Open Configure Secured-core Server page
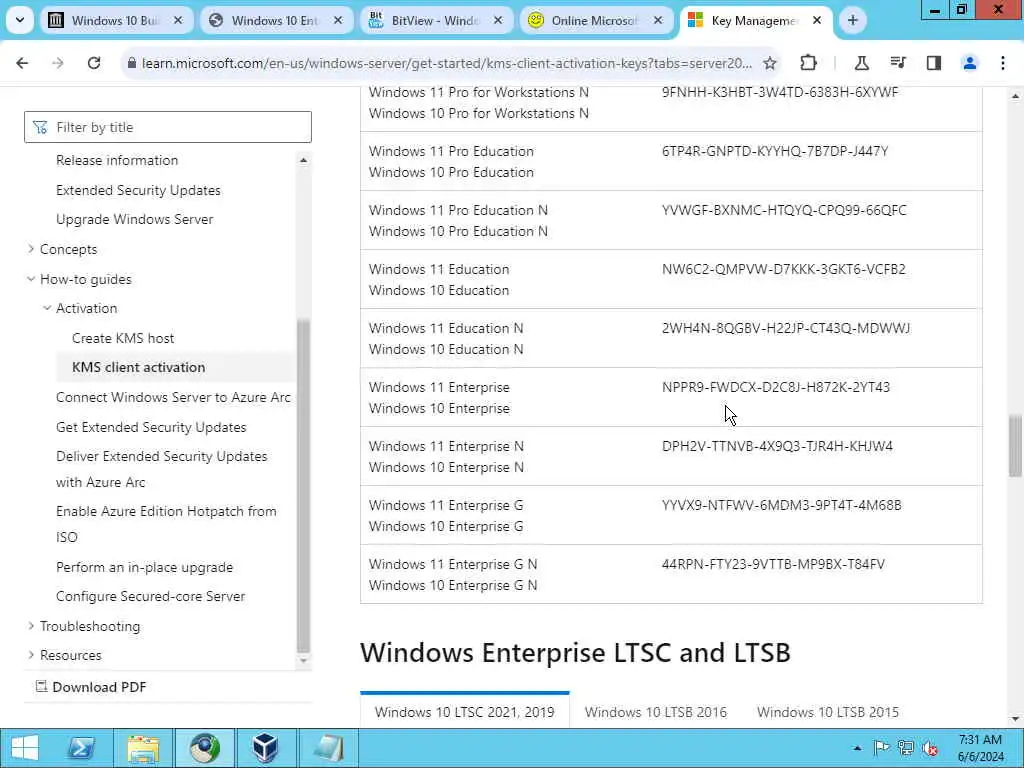 click(150, 596)
